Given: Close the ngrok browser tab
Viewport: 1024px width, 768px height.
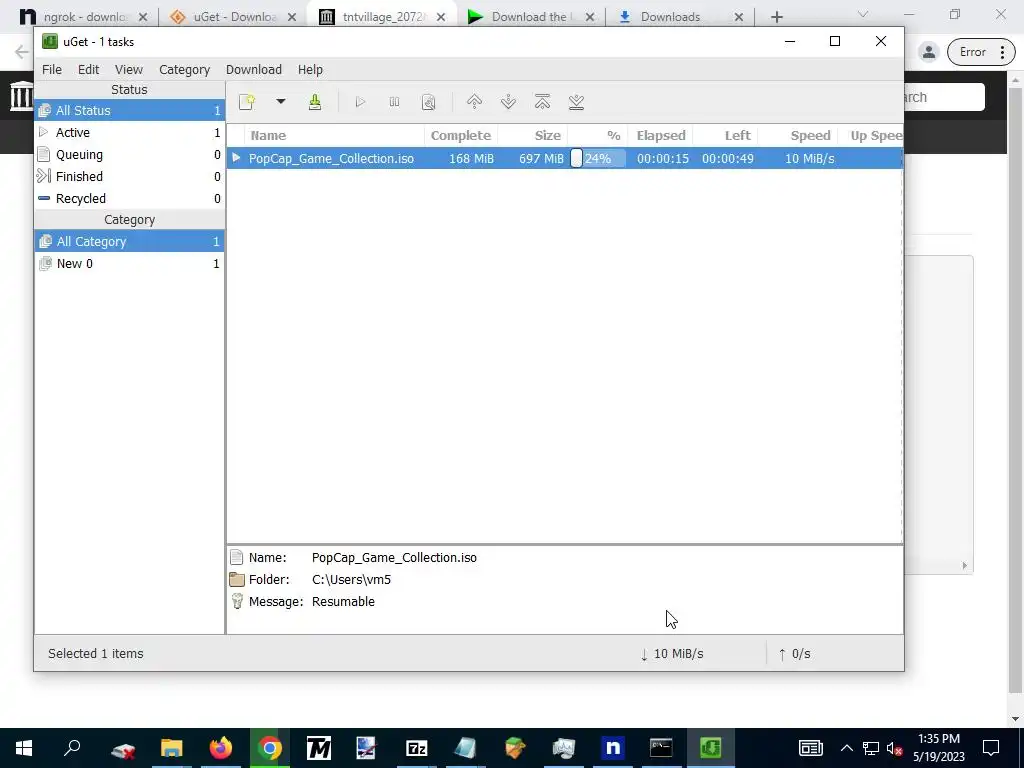Looking at the screenshot, I should [x=143, y=17].
